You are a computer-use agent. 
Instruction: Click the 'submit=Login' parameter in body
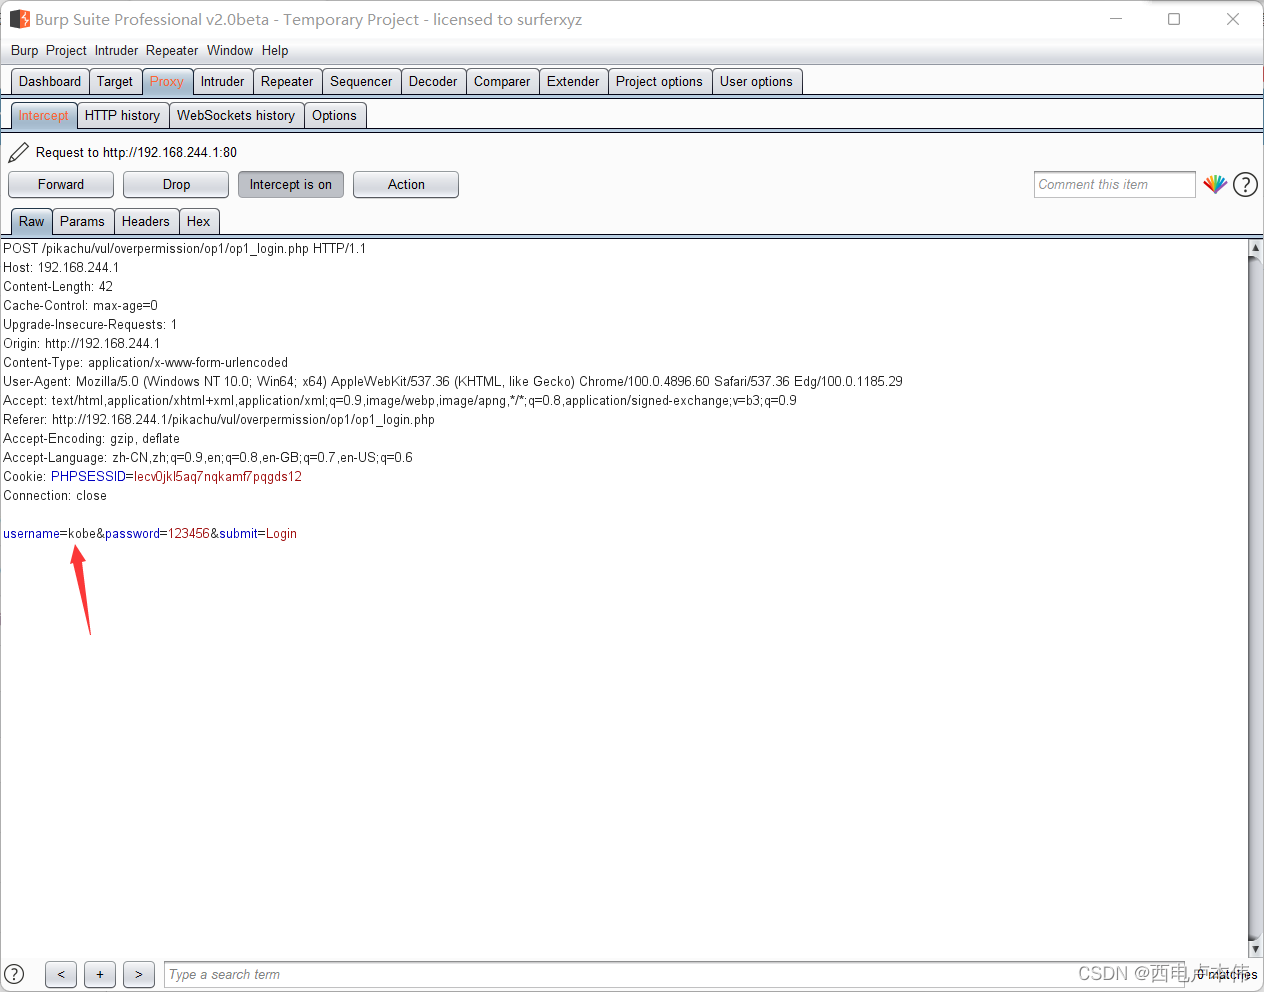(x=258, y=534)
